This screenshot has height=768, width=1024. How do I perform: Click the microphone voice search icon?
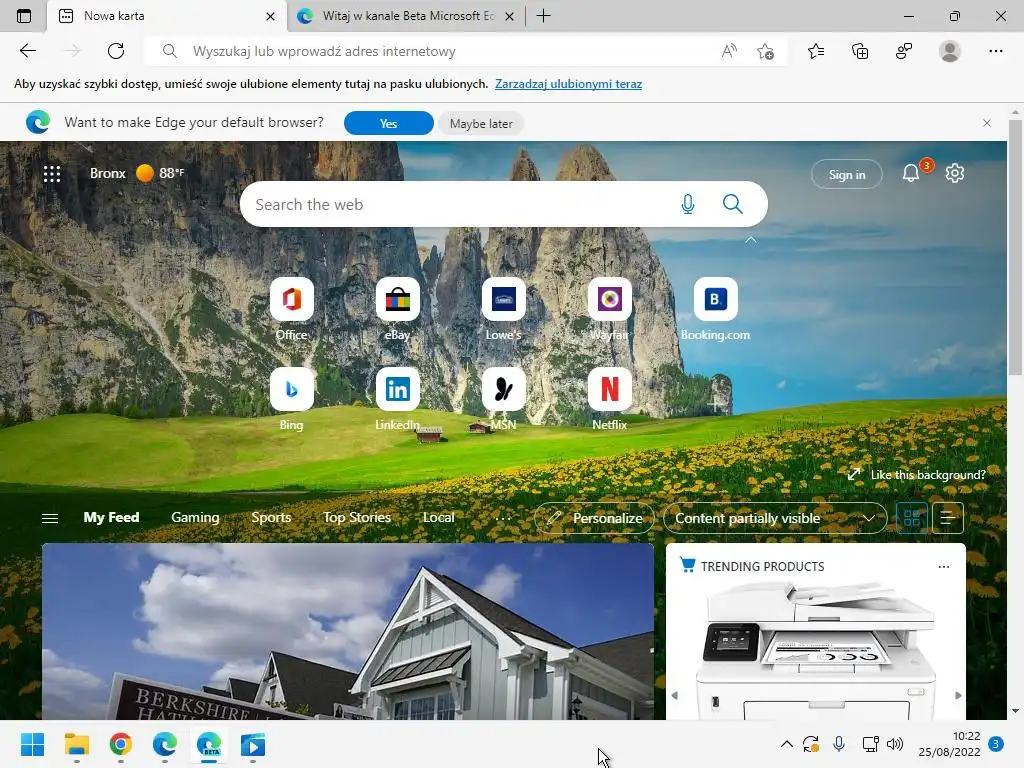point(688,204)
